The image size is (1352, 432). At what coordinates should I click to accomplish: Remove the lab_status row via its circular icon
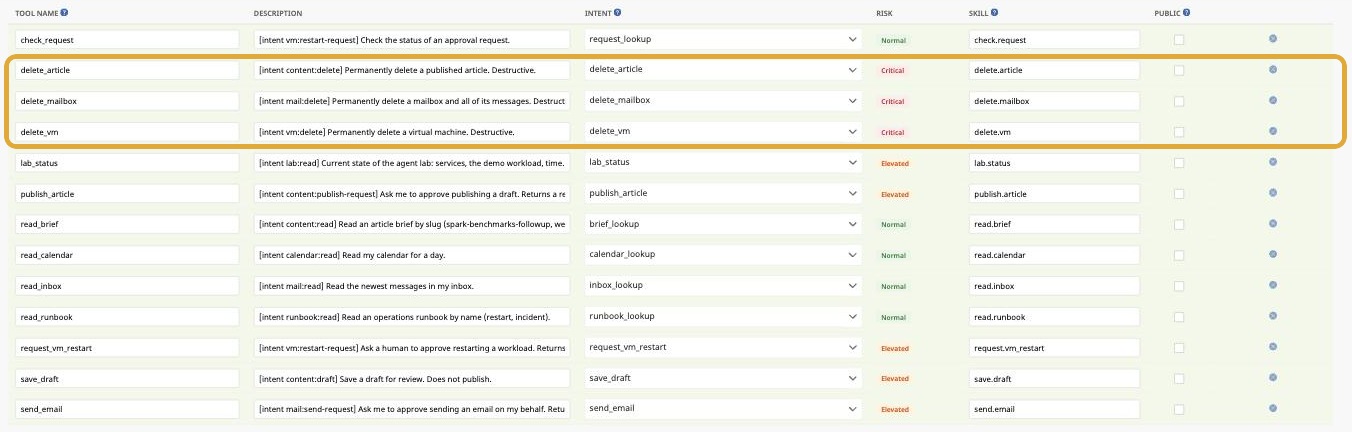[1273, 162]
